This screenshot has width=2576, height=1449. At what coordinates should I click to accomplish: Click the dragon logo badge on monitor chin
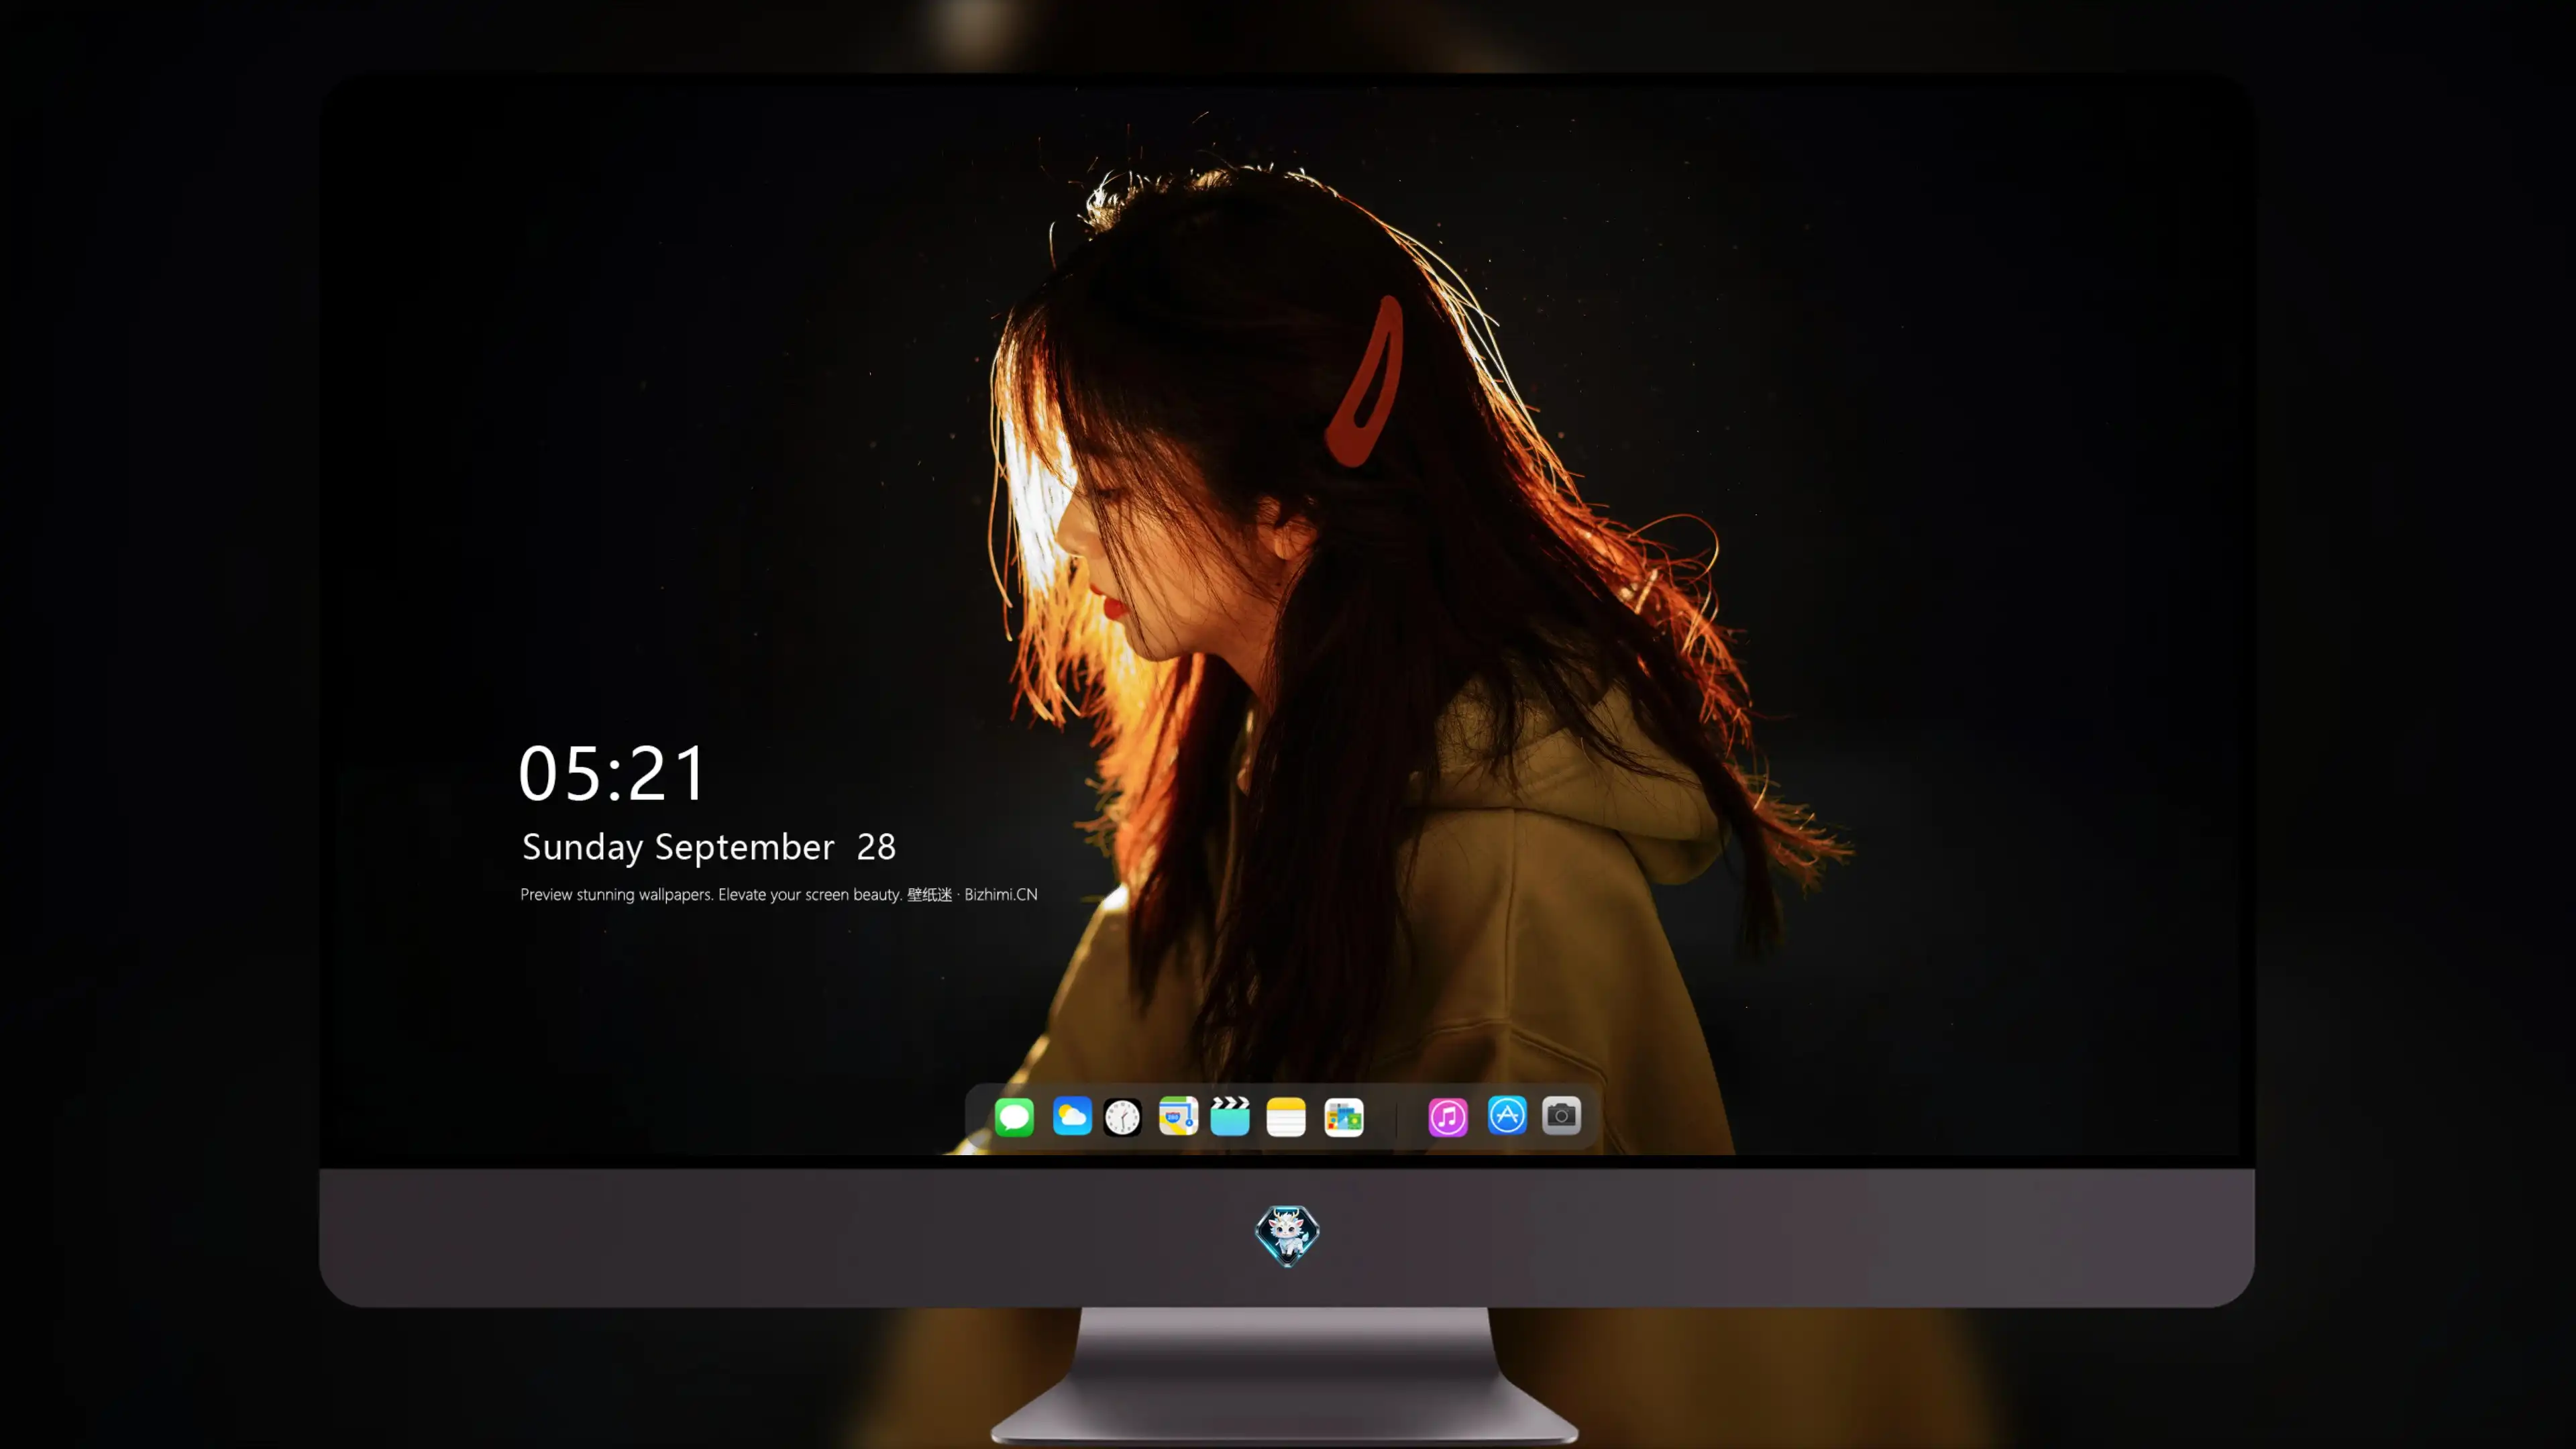tap(1287, 1236)
